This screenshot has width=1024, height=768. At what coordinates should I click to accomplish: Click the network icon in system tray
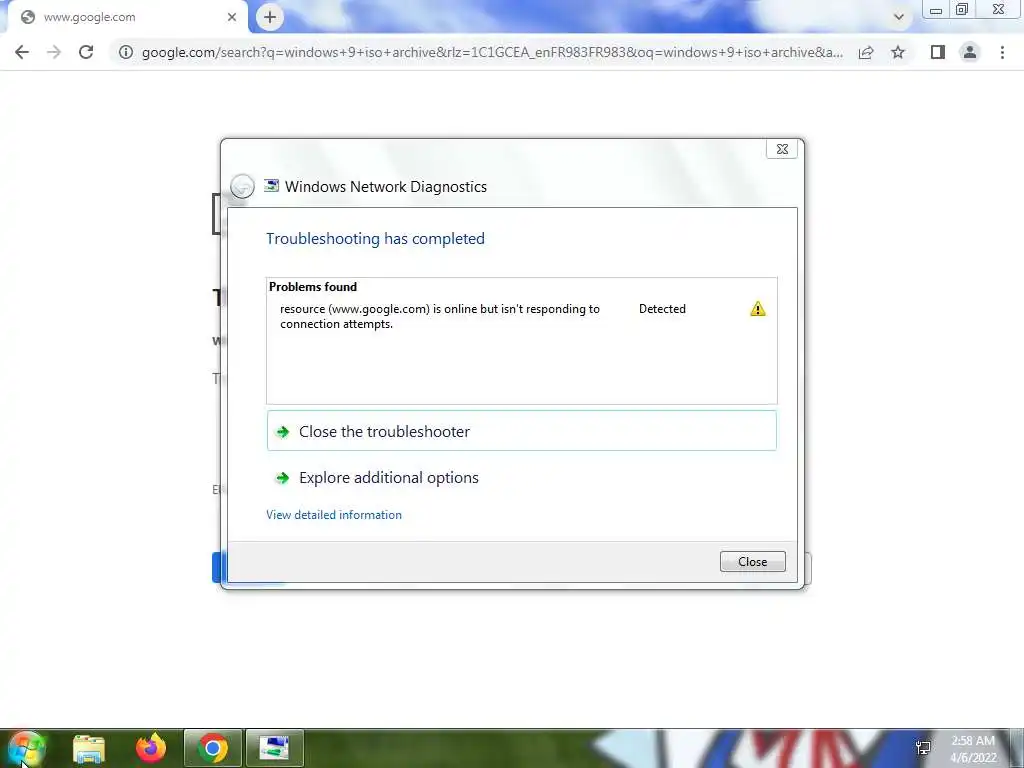(x=923, y=748)
